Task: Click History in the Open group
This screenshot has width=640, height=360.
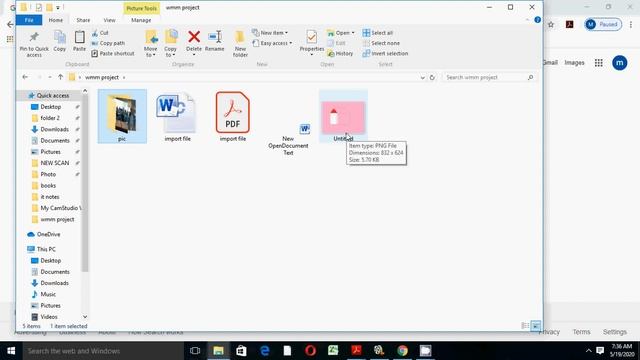Action: tap(340, 53)
